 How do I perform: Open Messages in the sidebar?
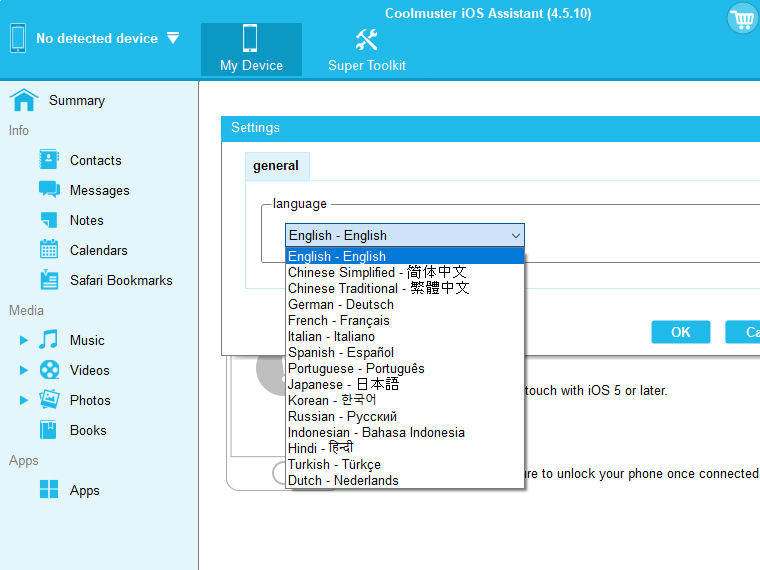pos(99,190)
